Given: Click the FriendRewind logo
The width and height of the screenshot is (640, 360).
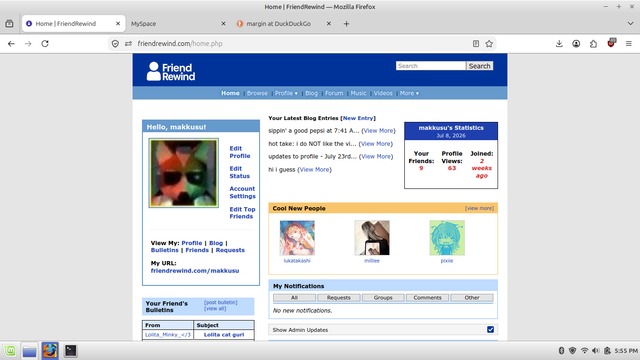Looking at the screenshot, I should [x=171, y=71].
